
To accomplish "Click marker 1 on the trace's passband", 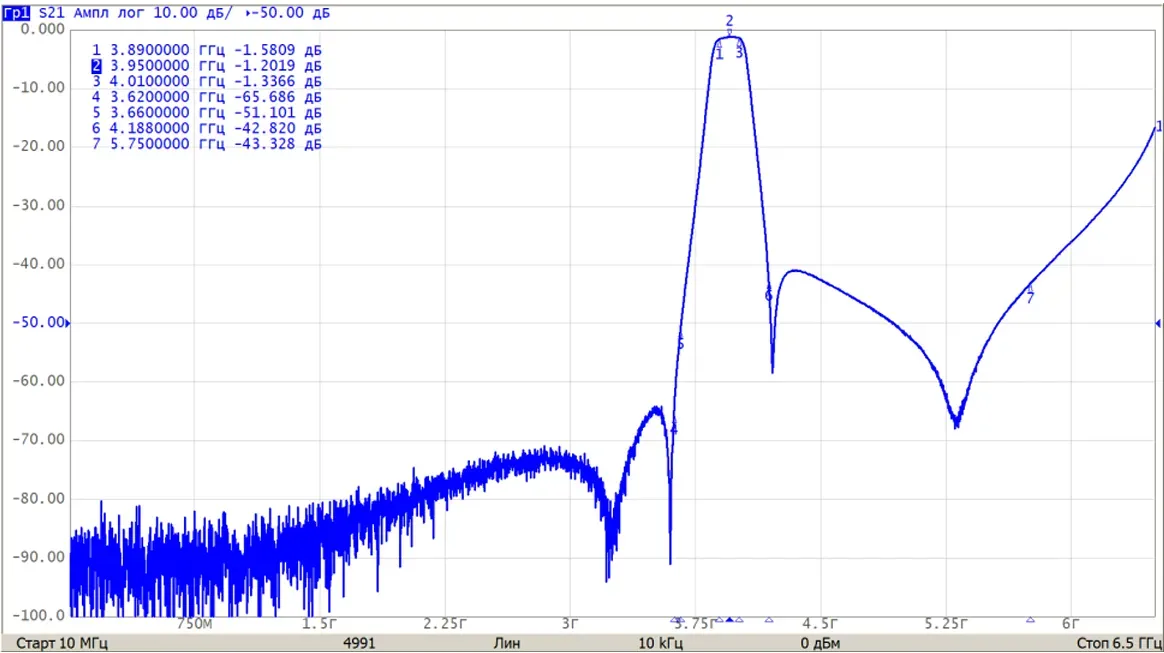I will (x=719, y=50).
